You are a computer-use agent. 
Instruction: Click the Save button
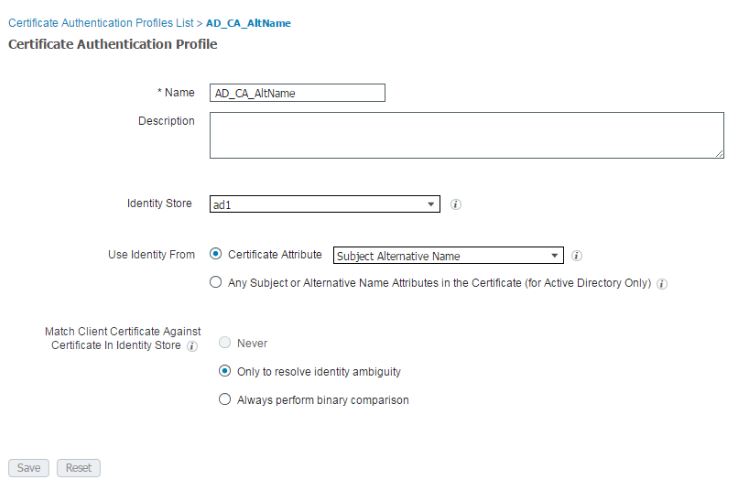coord(28,468)
